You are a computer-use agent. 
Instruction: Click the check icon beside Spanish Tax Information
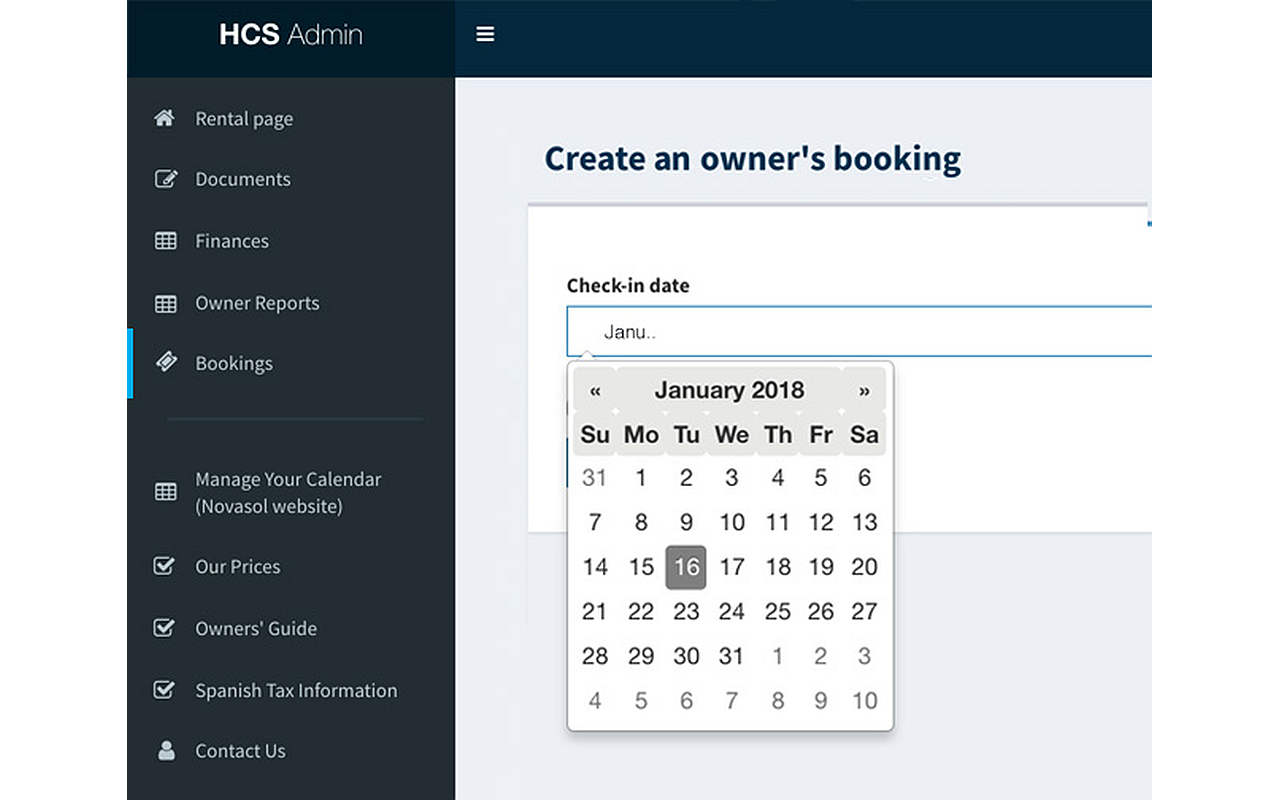click(164, 690)
